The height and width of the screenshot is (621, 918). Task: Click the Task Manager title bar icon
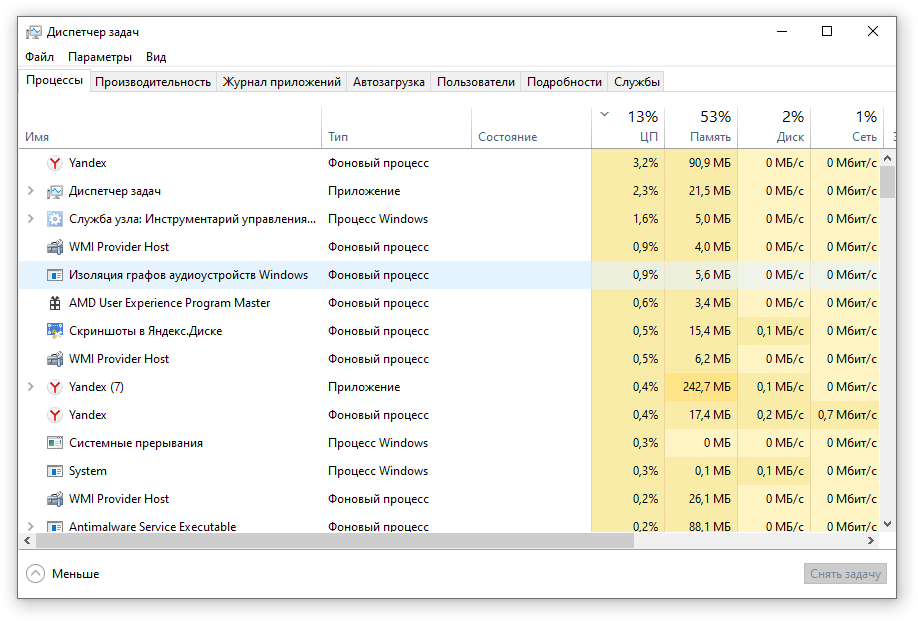pyautogui.click(x=34, y=32)
